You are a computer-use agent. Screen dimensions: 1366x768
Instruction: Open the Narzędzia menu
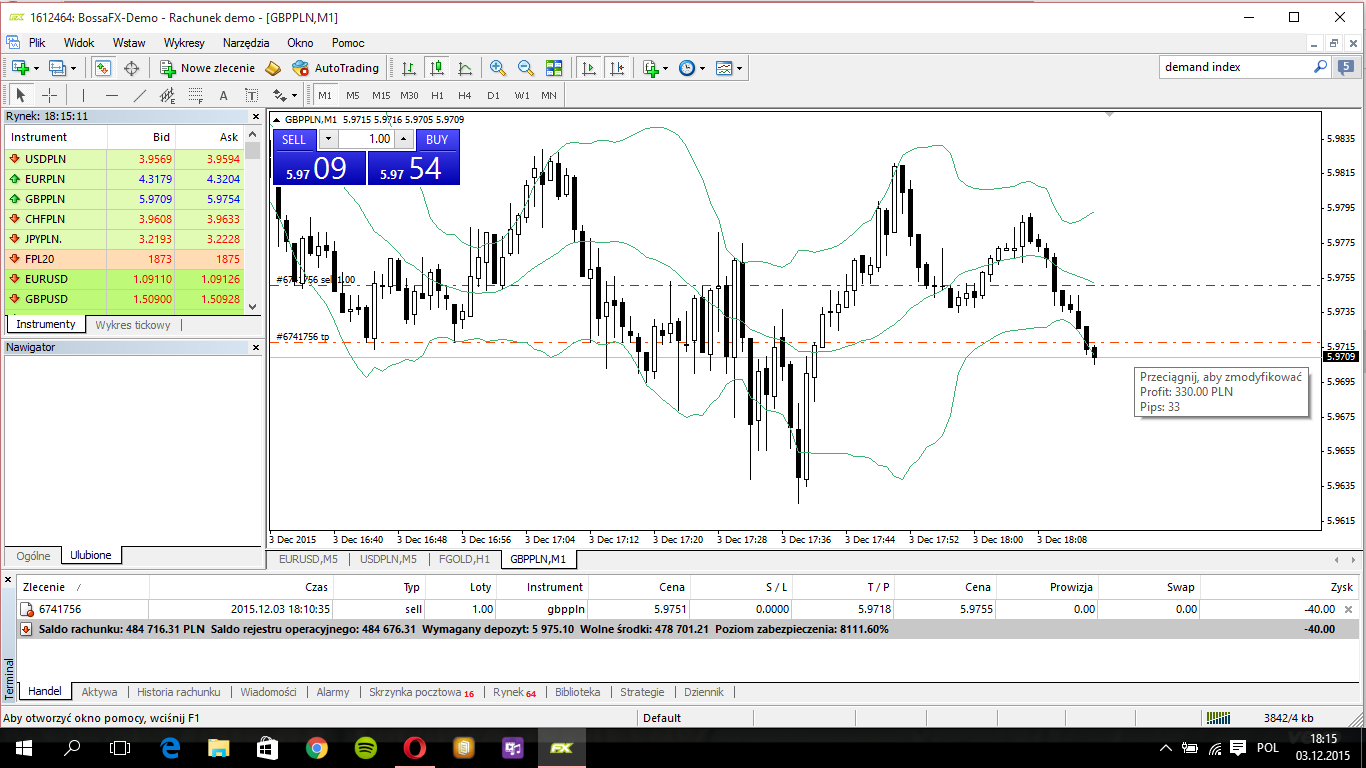tap(246, 43)
